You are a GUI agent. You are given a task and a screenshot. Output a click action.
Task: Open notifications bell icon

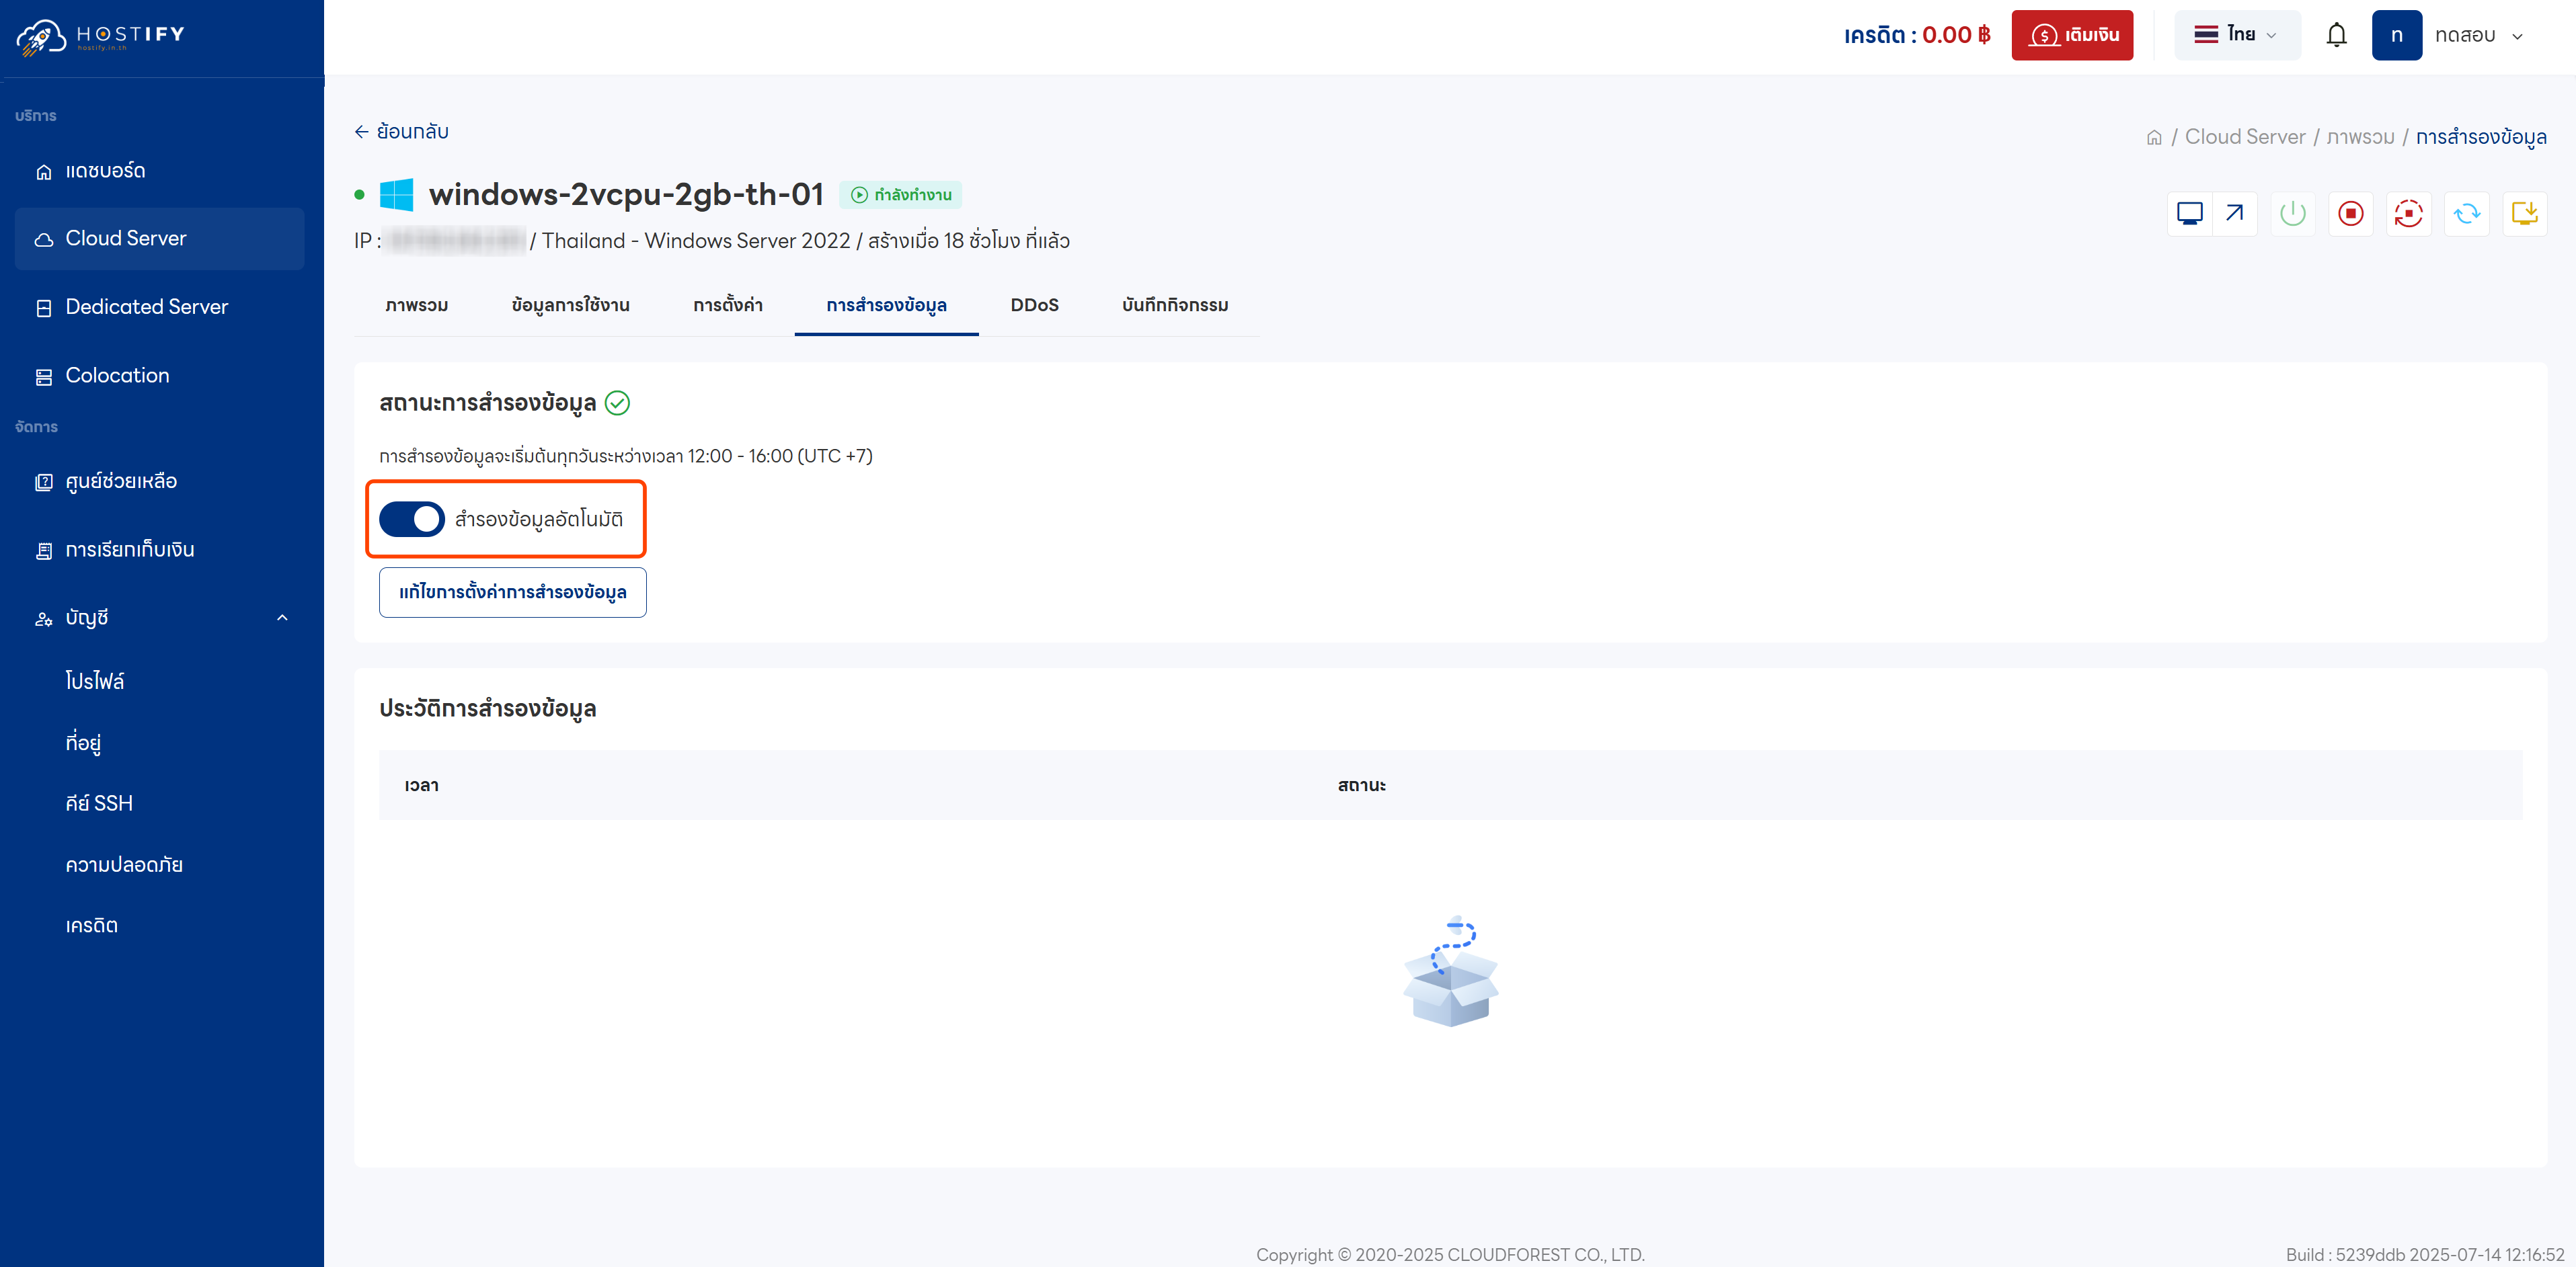click(2337, 34)
